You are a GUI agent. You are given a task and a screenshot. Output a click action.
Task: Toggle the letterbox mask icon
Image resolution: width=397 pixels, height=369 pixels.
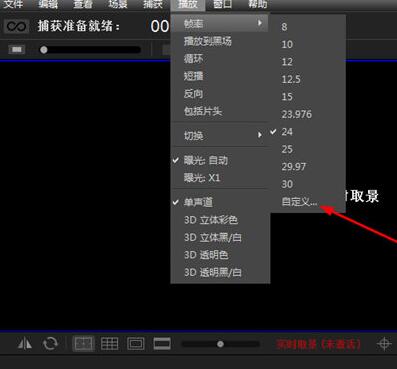click(162, 344)
